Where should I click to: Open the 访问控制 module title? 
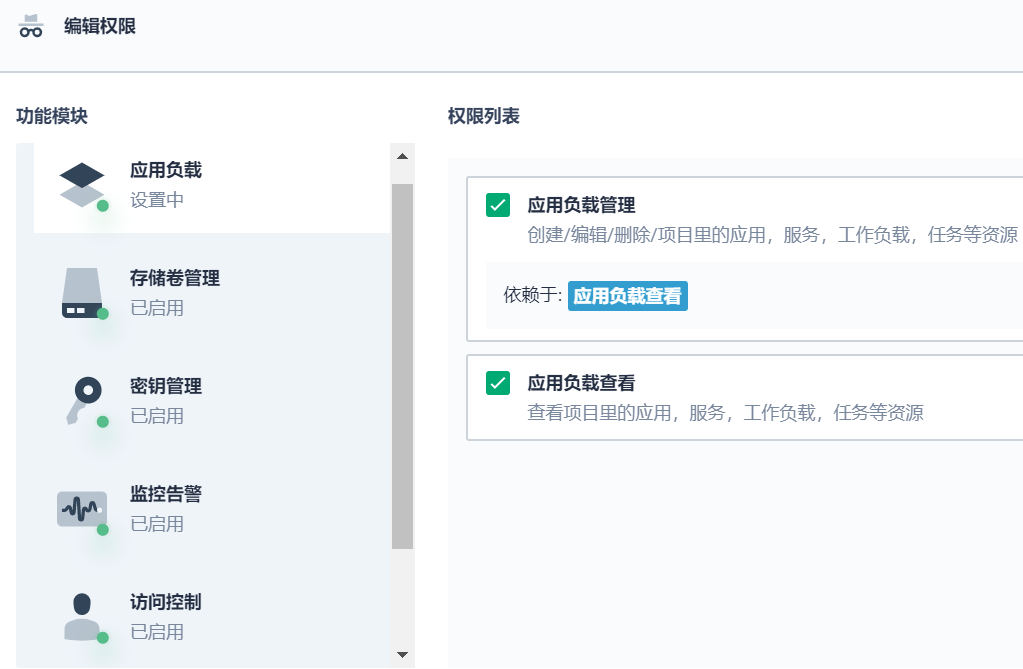(x=166, y=602)
